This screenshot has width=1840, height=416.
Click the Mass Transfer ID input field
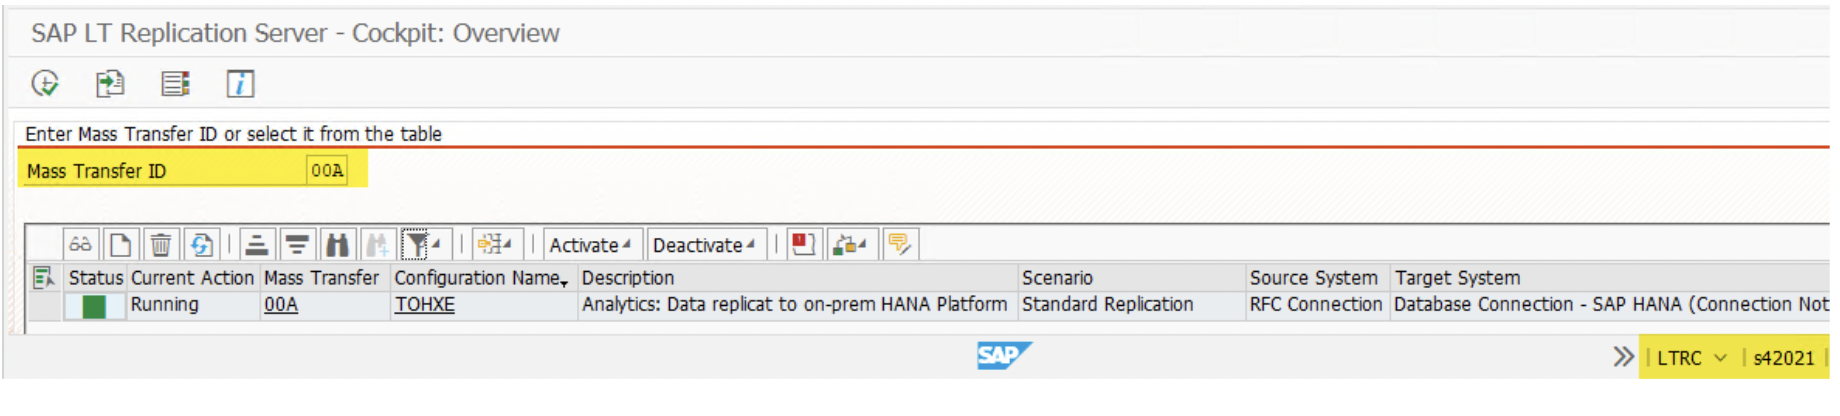pyautogui.click(x=326, y=170)
